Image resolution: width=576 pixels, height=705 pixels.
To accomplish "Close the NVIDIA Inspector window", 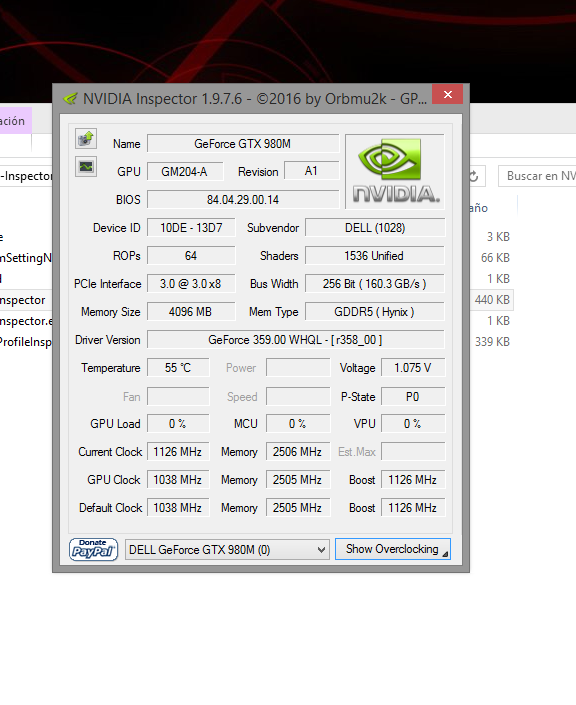I will 447,94.
